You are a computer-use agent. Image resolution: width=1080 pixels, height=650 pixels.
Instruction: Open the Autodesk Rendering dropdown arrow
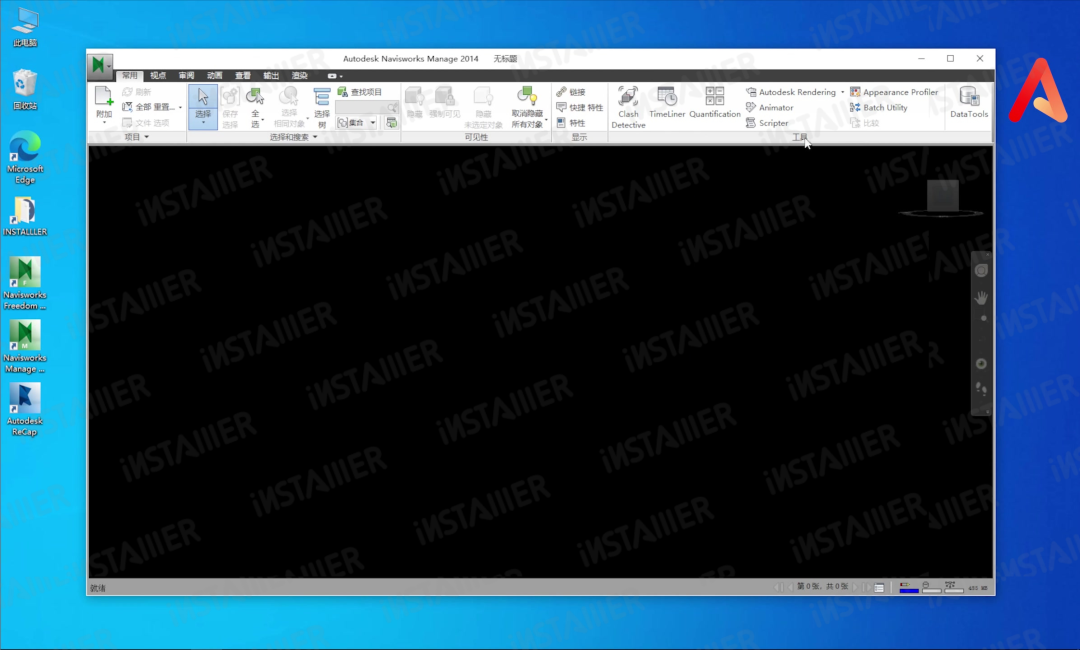pos(842,92)
